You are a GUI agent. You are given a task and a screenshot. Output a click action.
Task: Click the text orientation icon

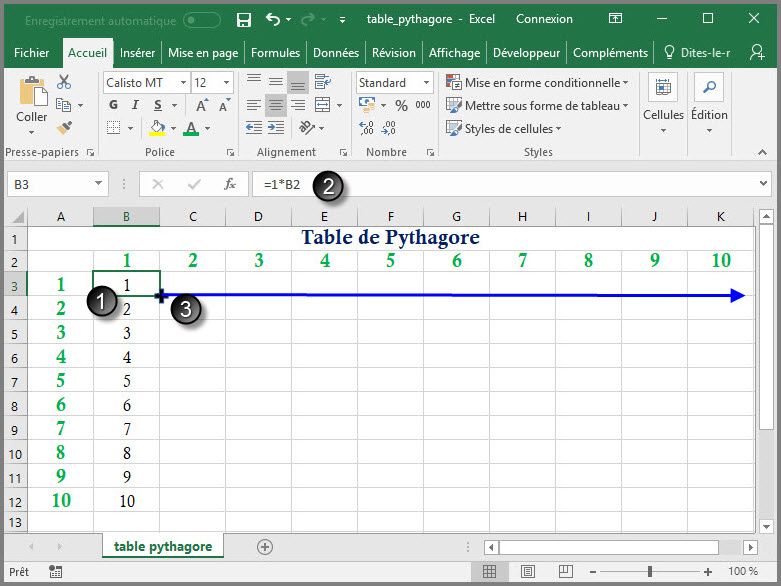(x=307, y=128)
